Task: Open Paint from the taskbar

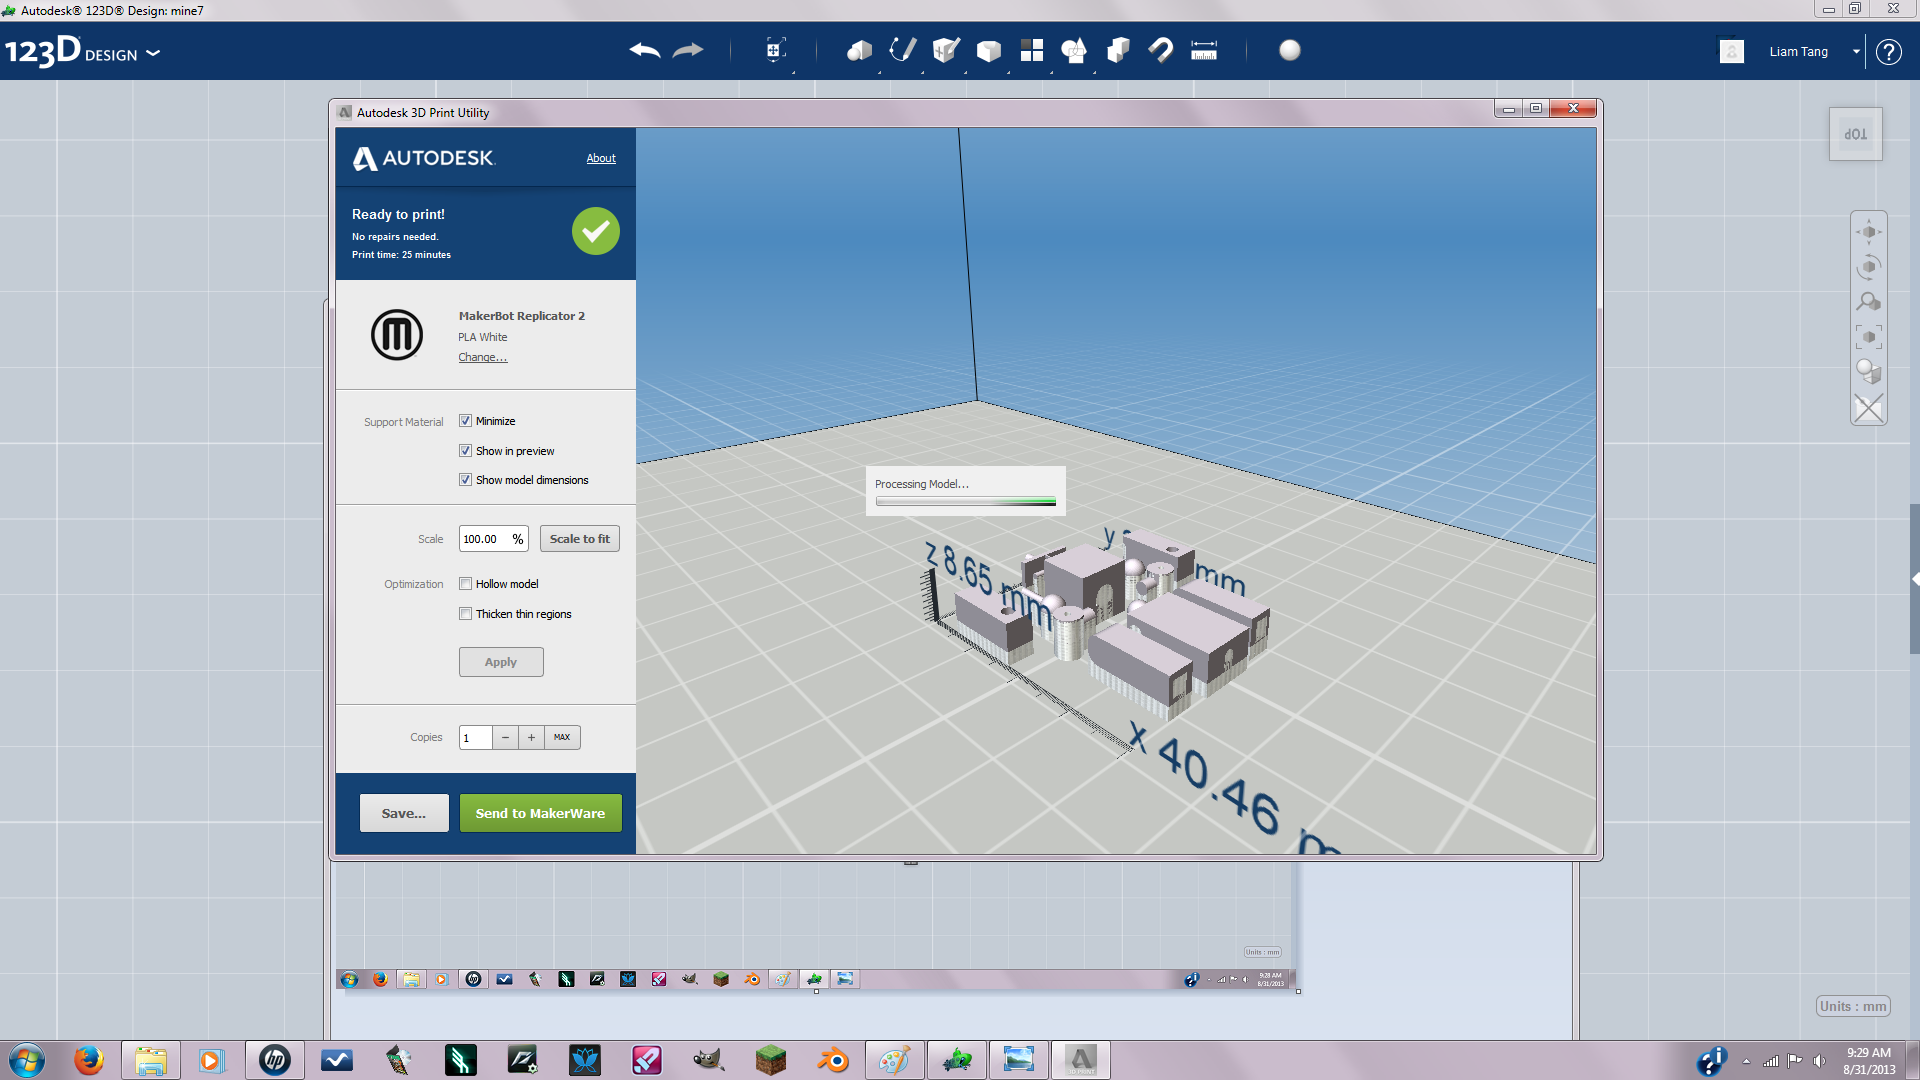Action: point(895,1060)
